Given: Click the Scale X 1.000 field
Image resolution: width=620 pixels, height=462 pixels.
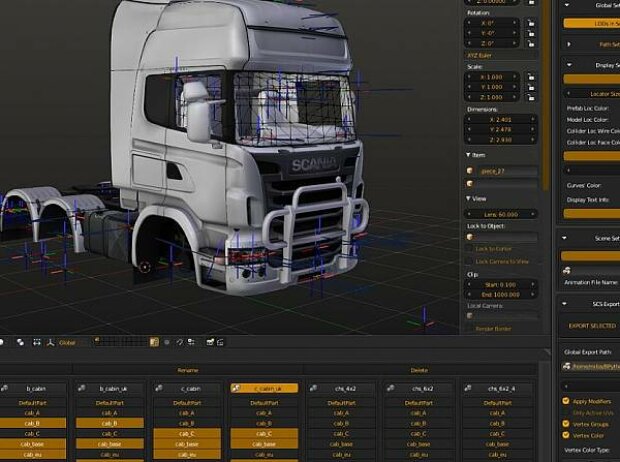Looking at the screenshot, I should point(492,77).
